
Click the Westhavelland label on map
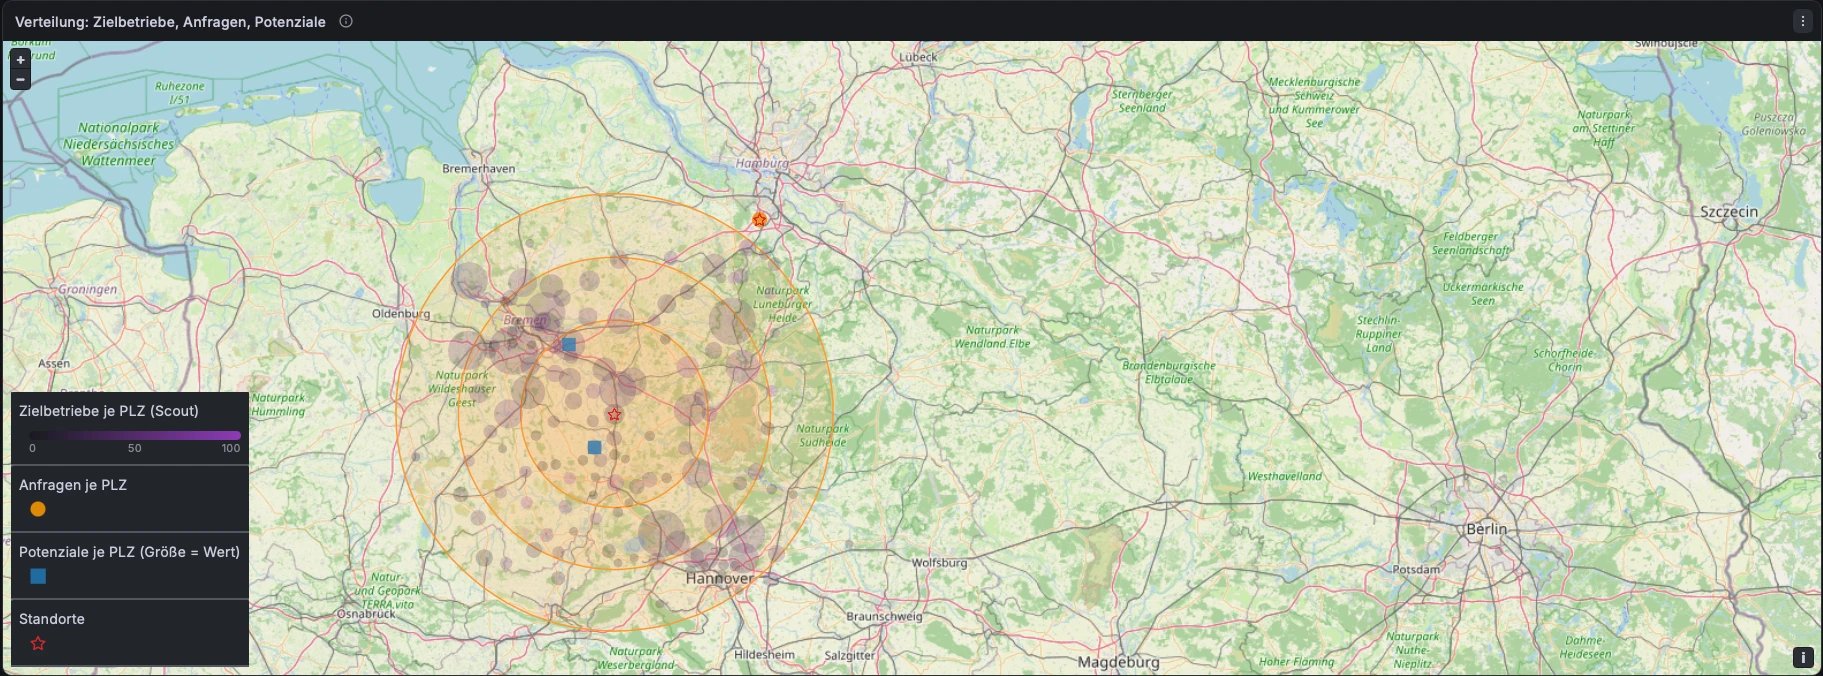(1284, 477)
